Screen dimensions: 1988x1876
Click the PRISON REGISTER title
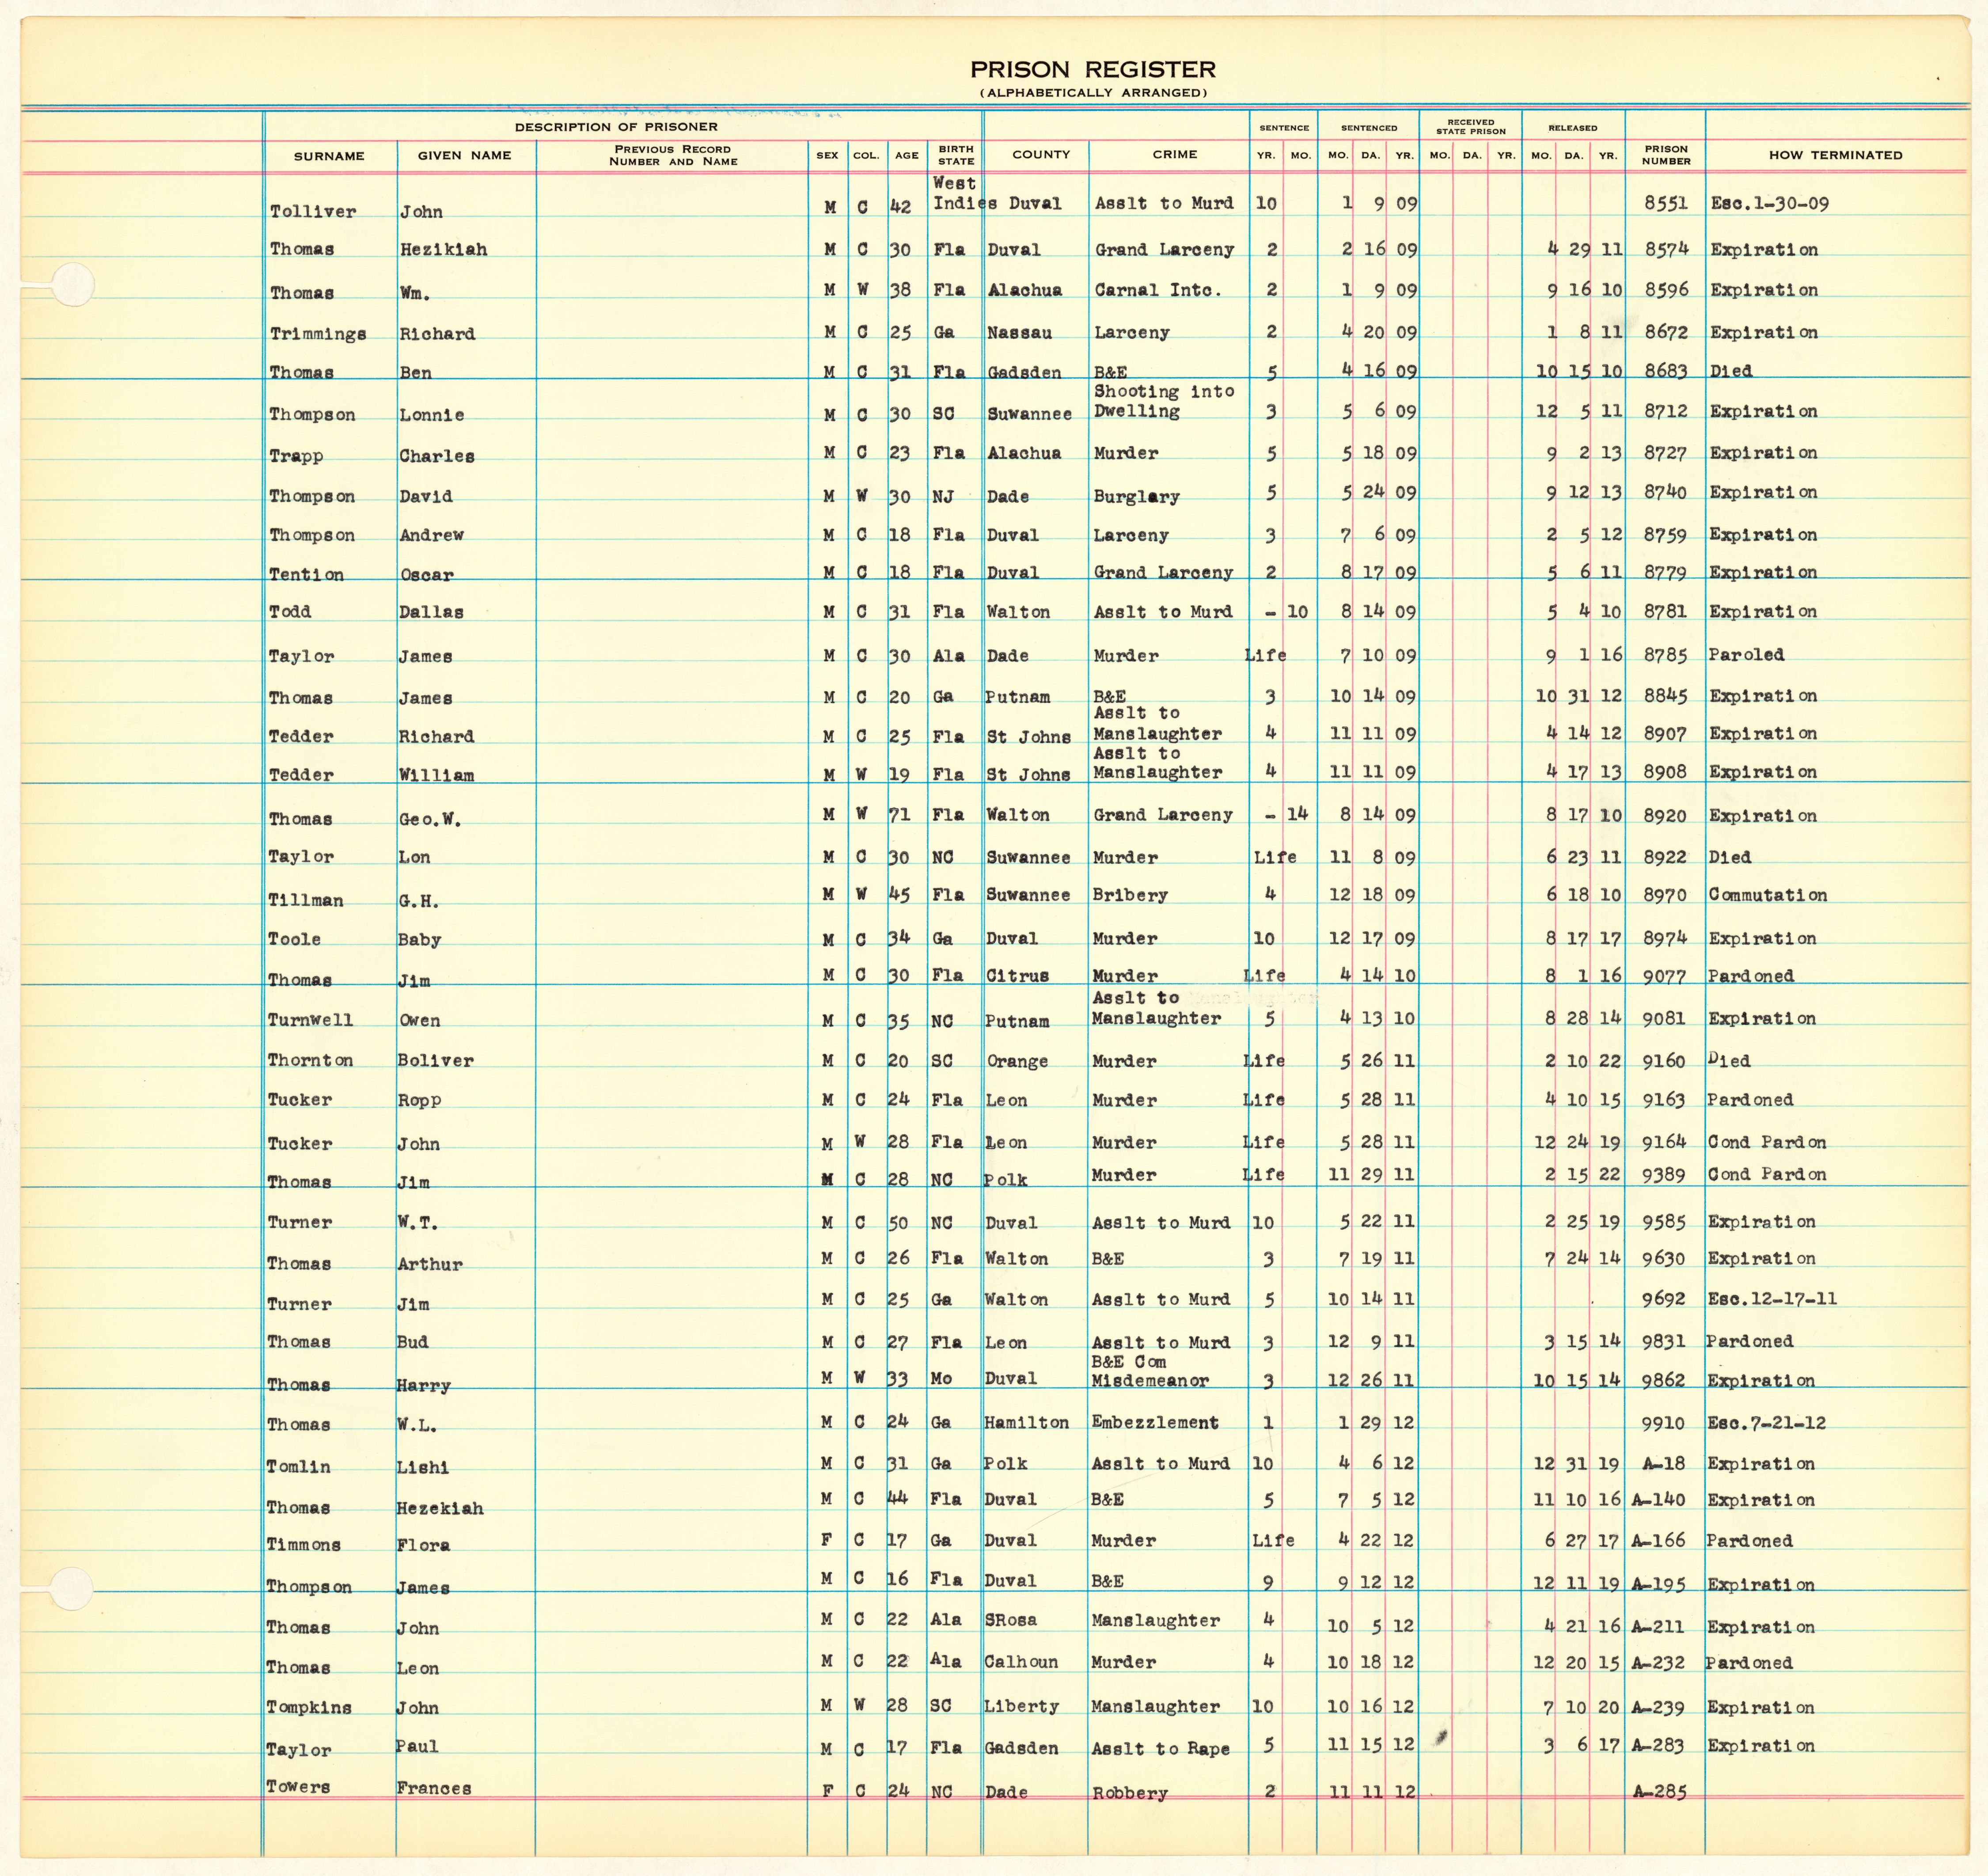point(1092,70)
